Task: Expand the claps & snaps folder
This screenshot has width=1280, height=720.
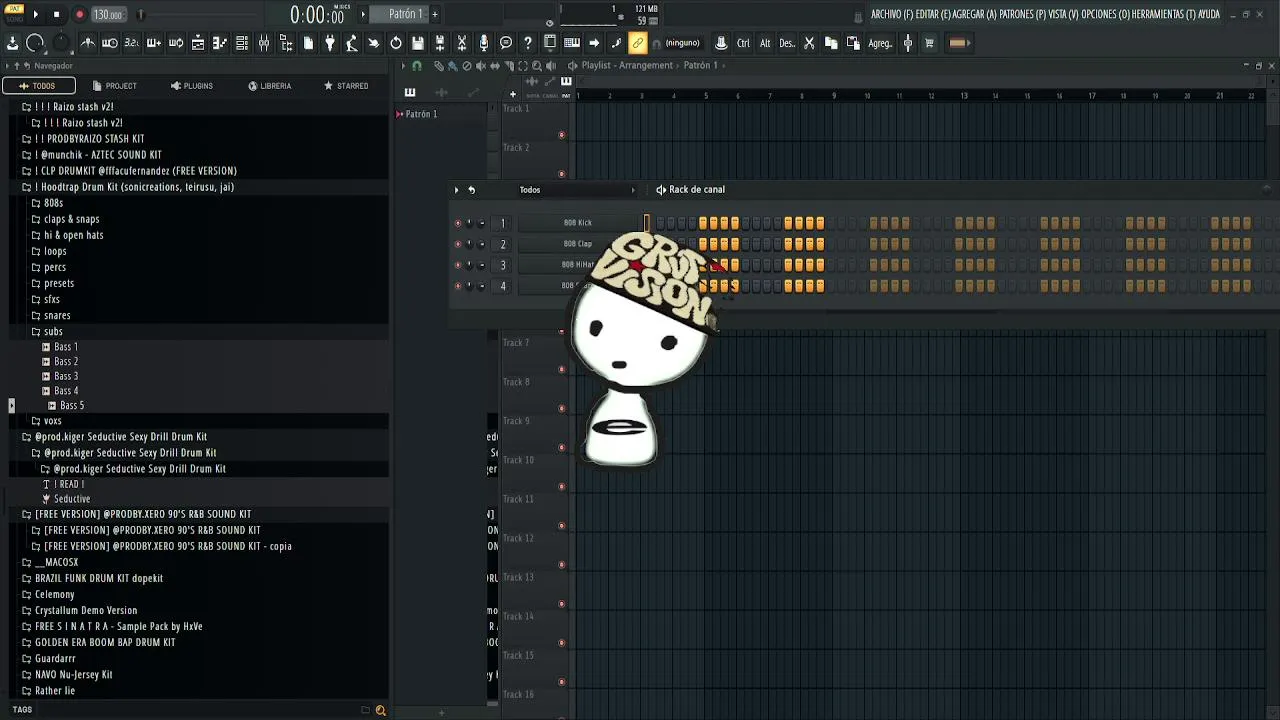Action: pyautogui.click(x=36, y=219)
